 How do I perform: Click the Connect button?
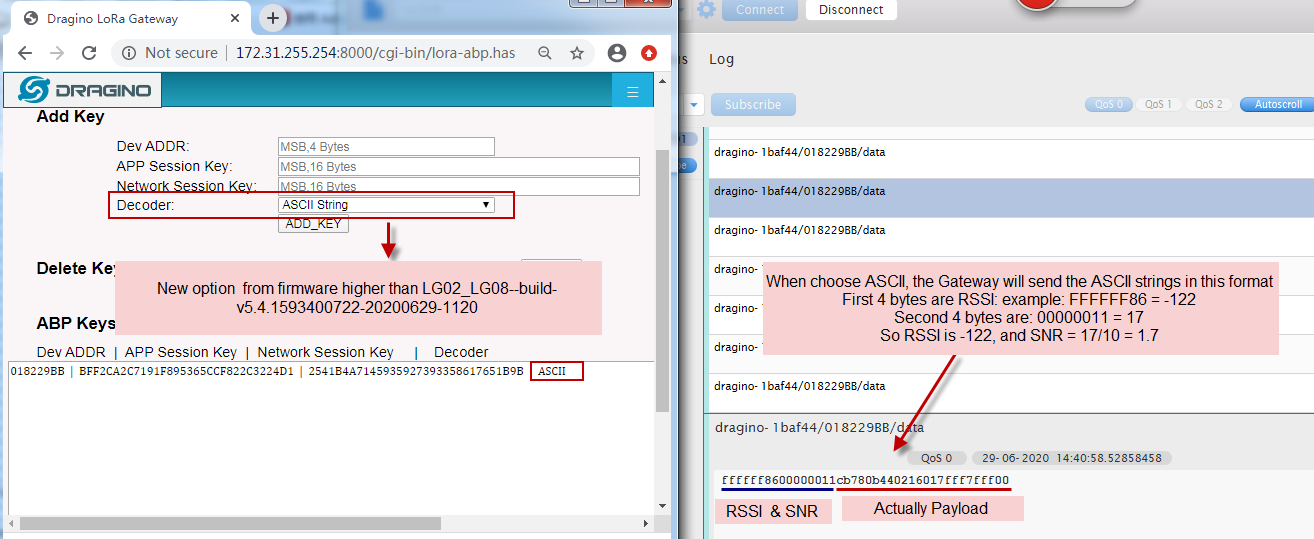tap(760, 10)
